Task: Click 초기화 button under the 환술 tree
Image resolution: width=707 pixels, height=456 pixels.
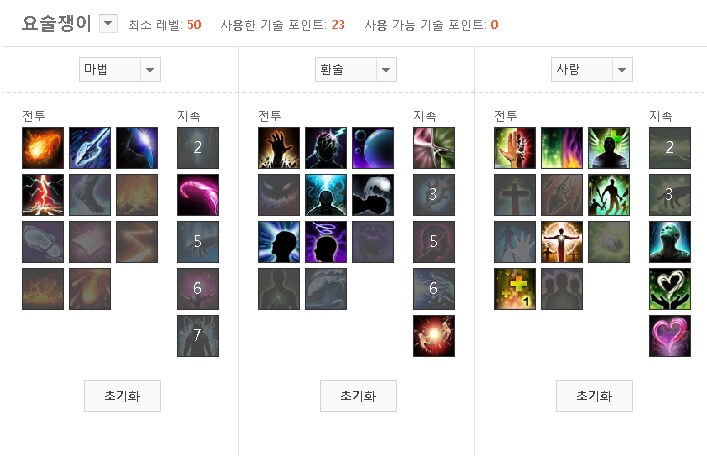Action: tap(358, 396)
